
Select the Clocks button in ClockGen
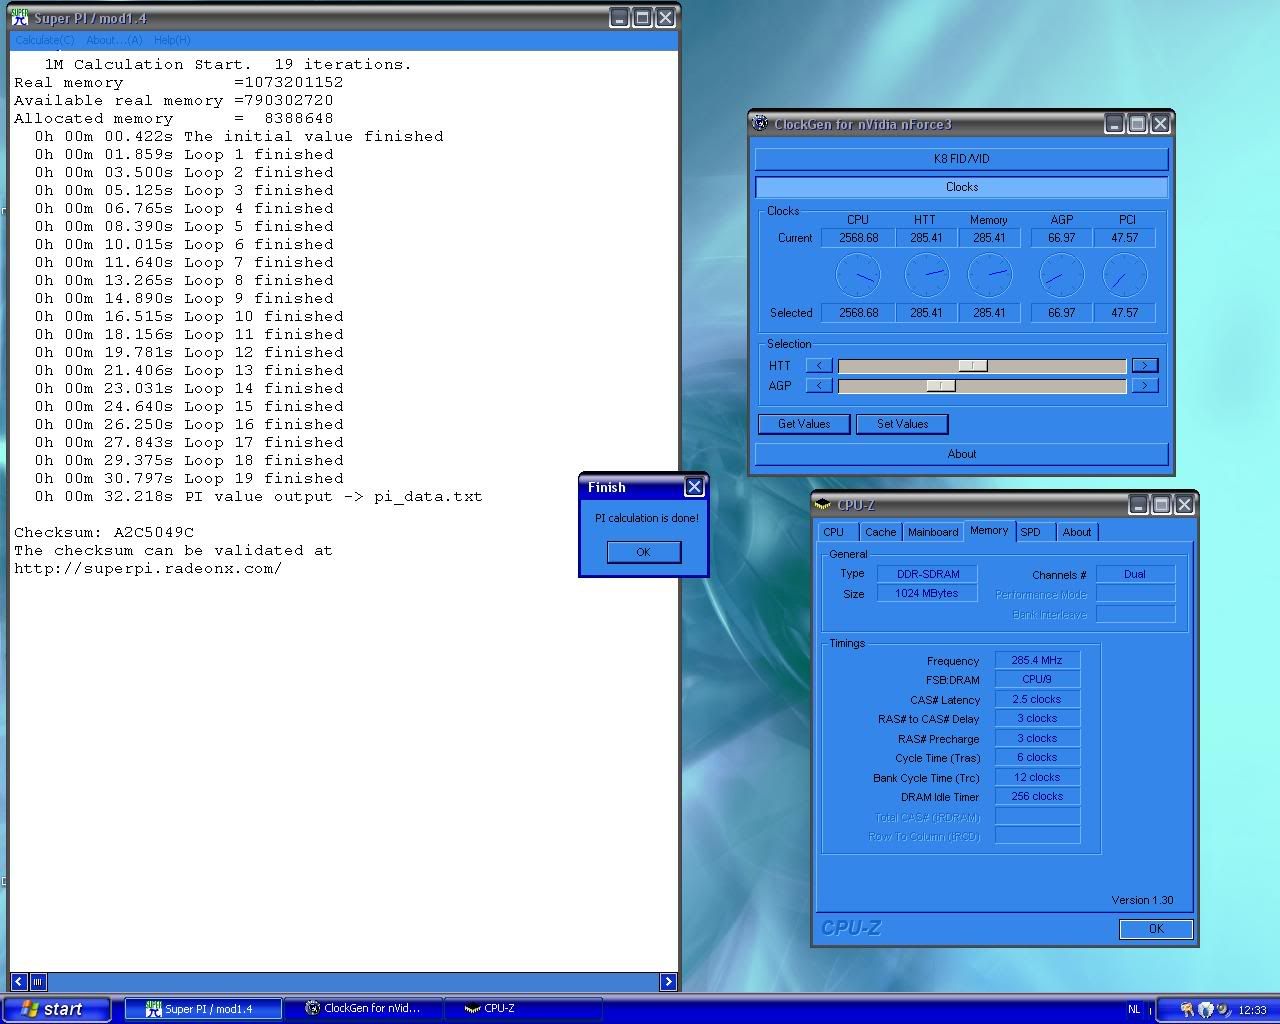tap(961, 187)
